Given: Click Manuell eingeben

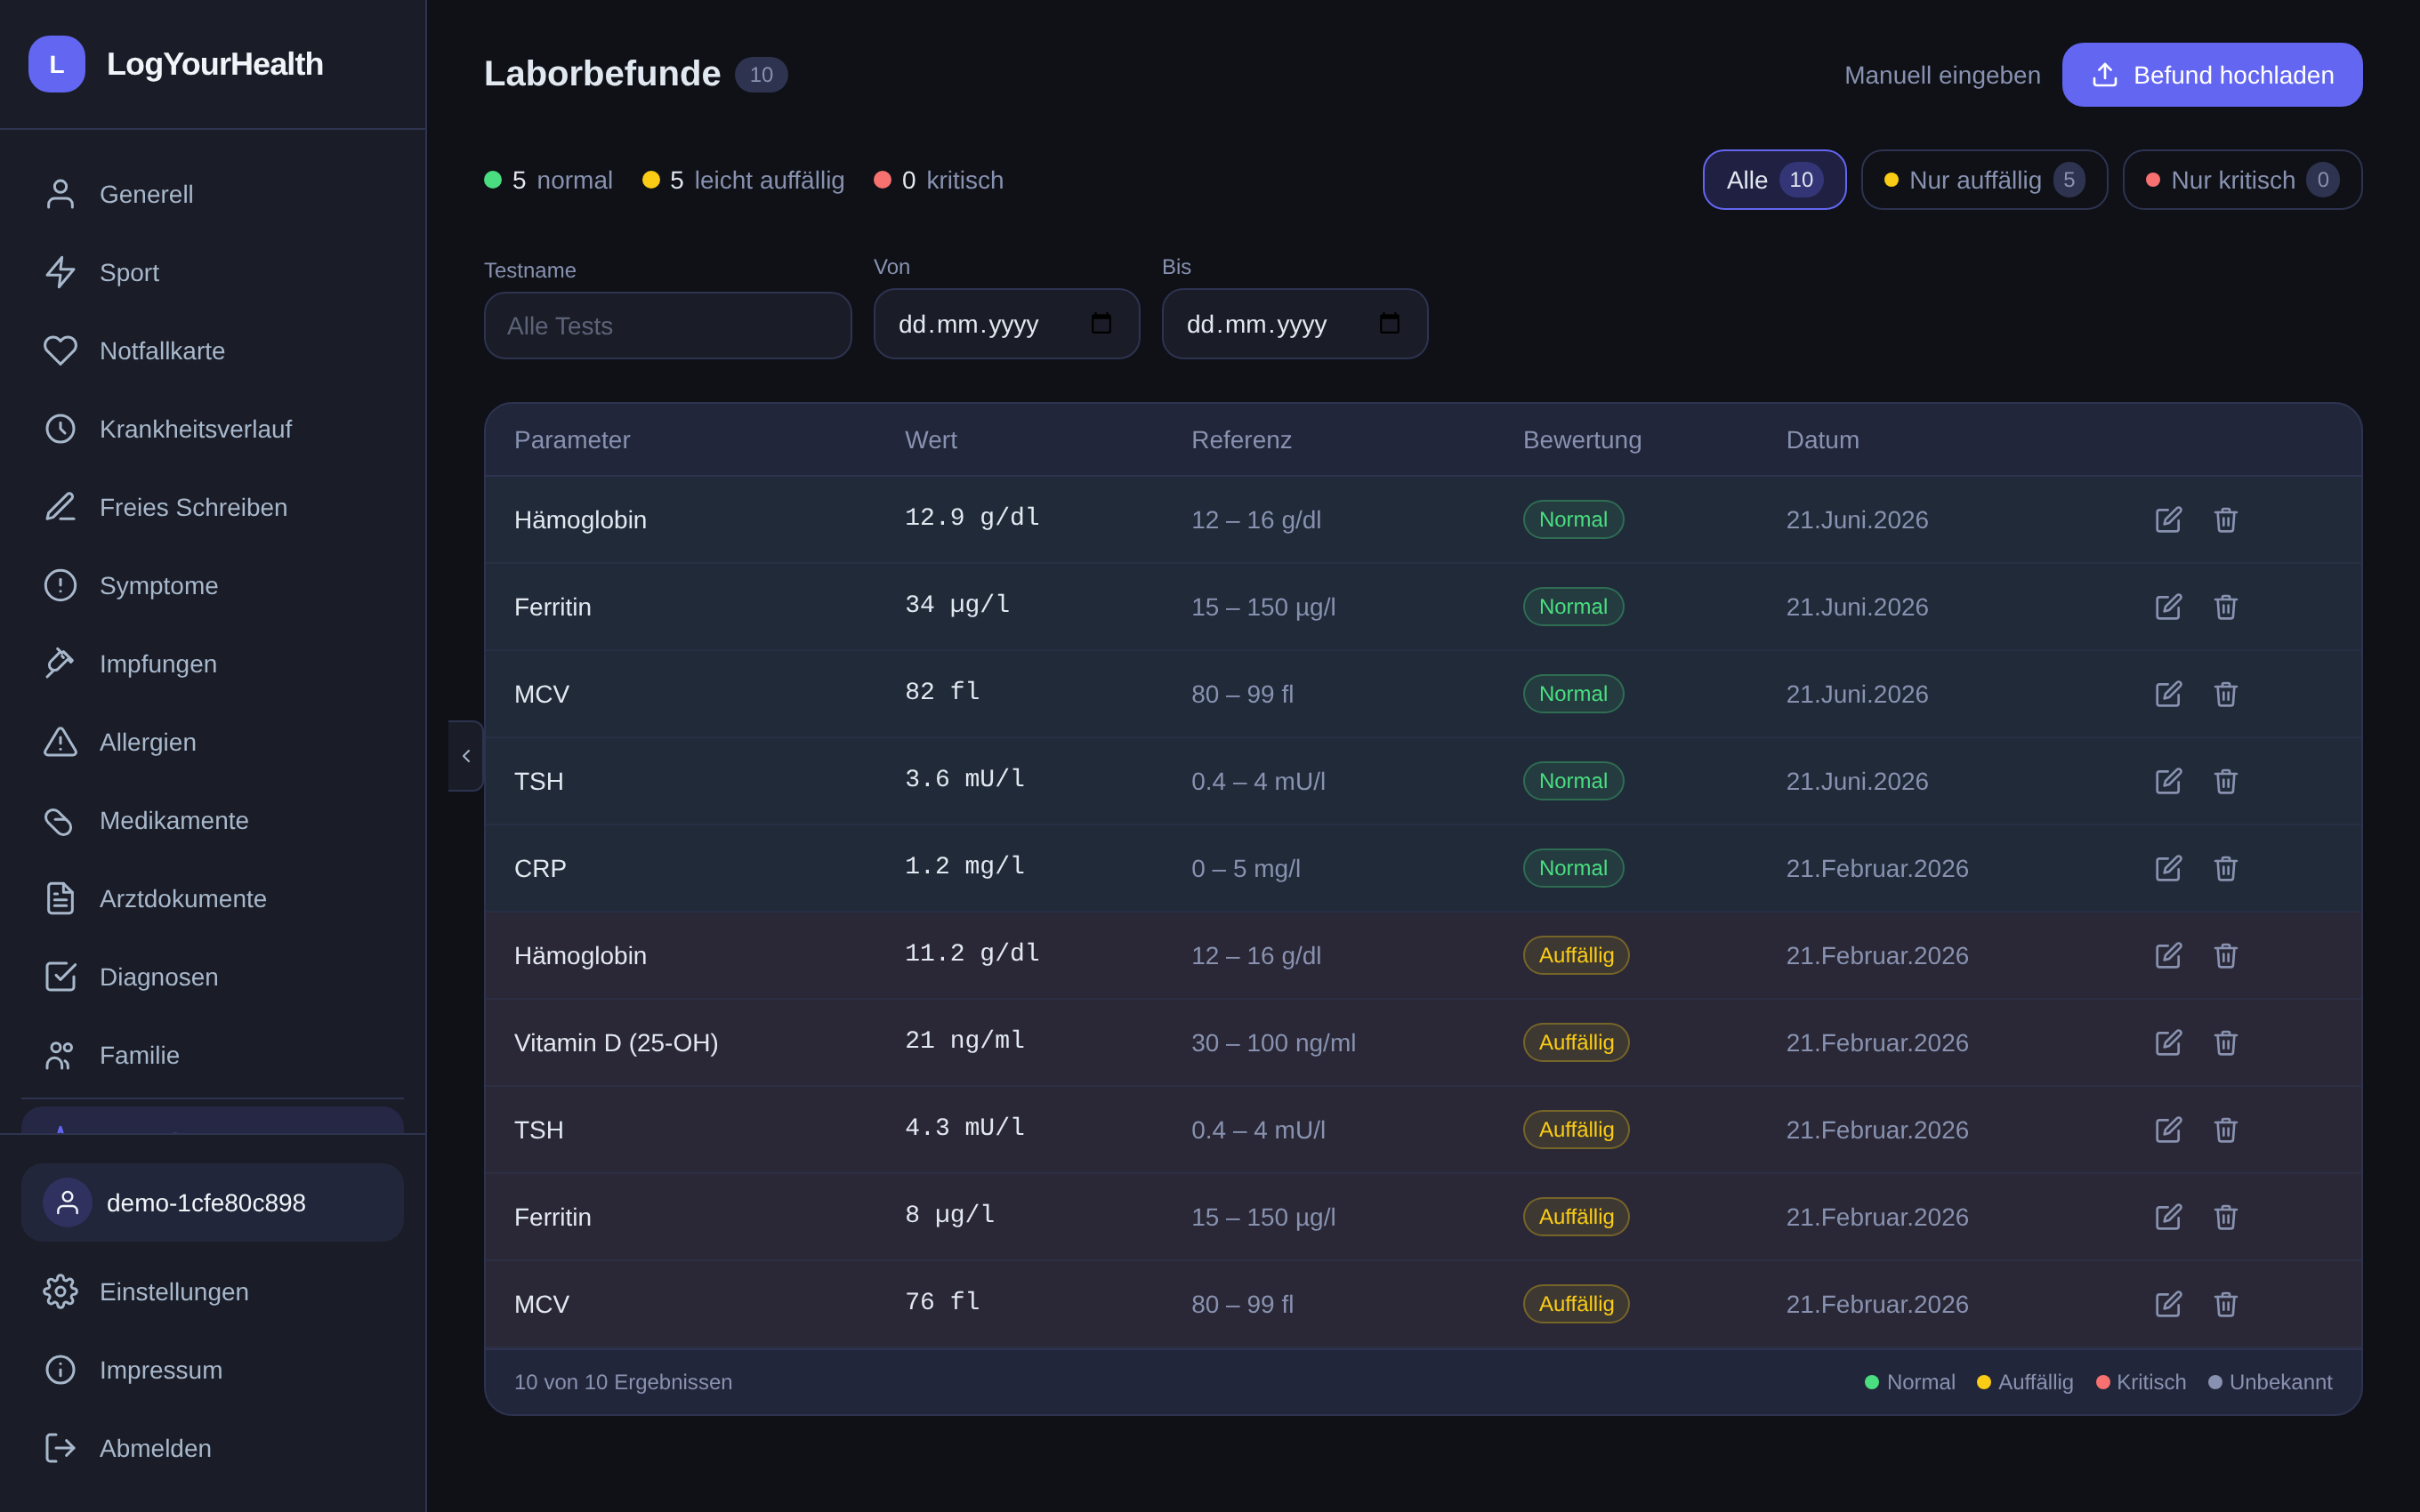Looking at the screenshot, I should pyautogui.click(x=1942, y=75).
